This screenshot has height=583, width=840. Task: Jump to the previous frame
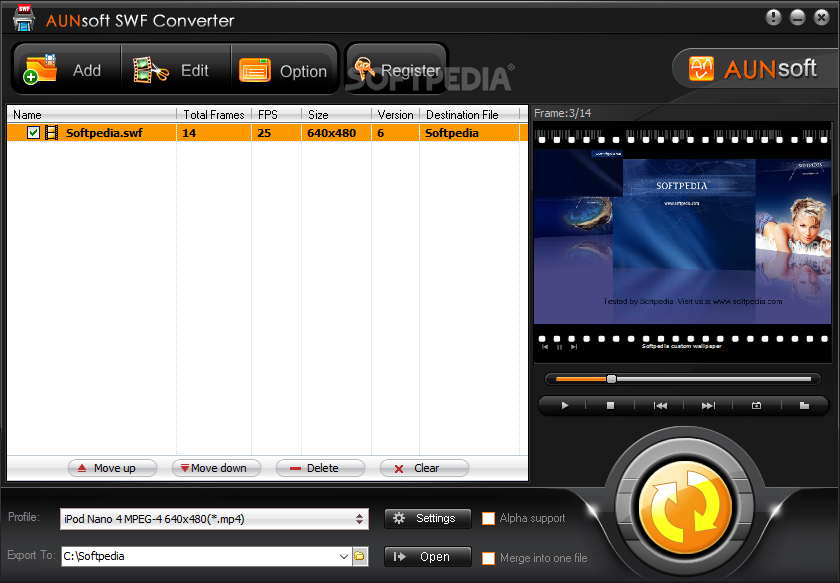[x=660, y=406]
